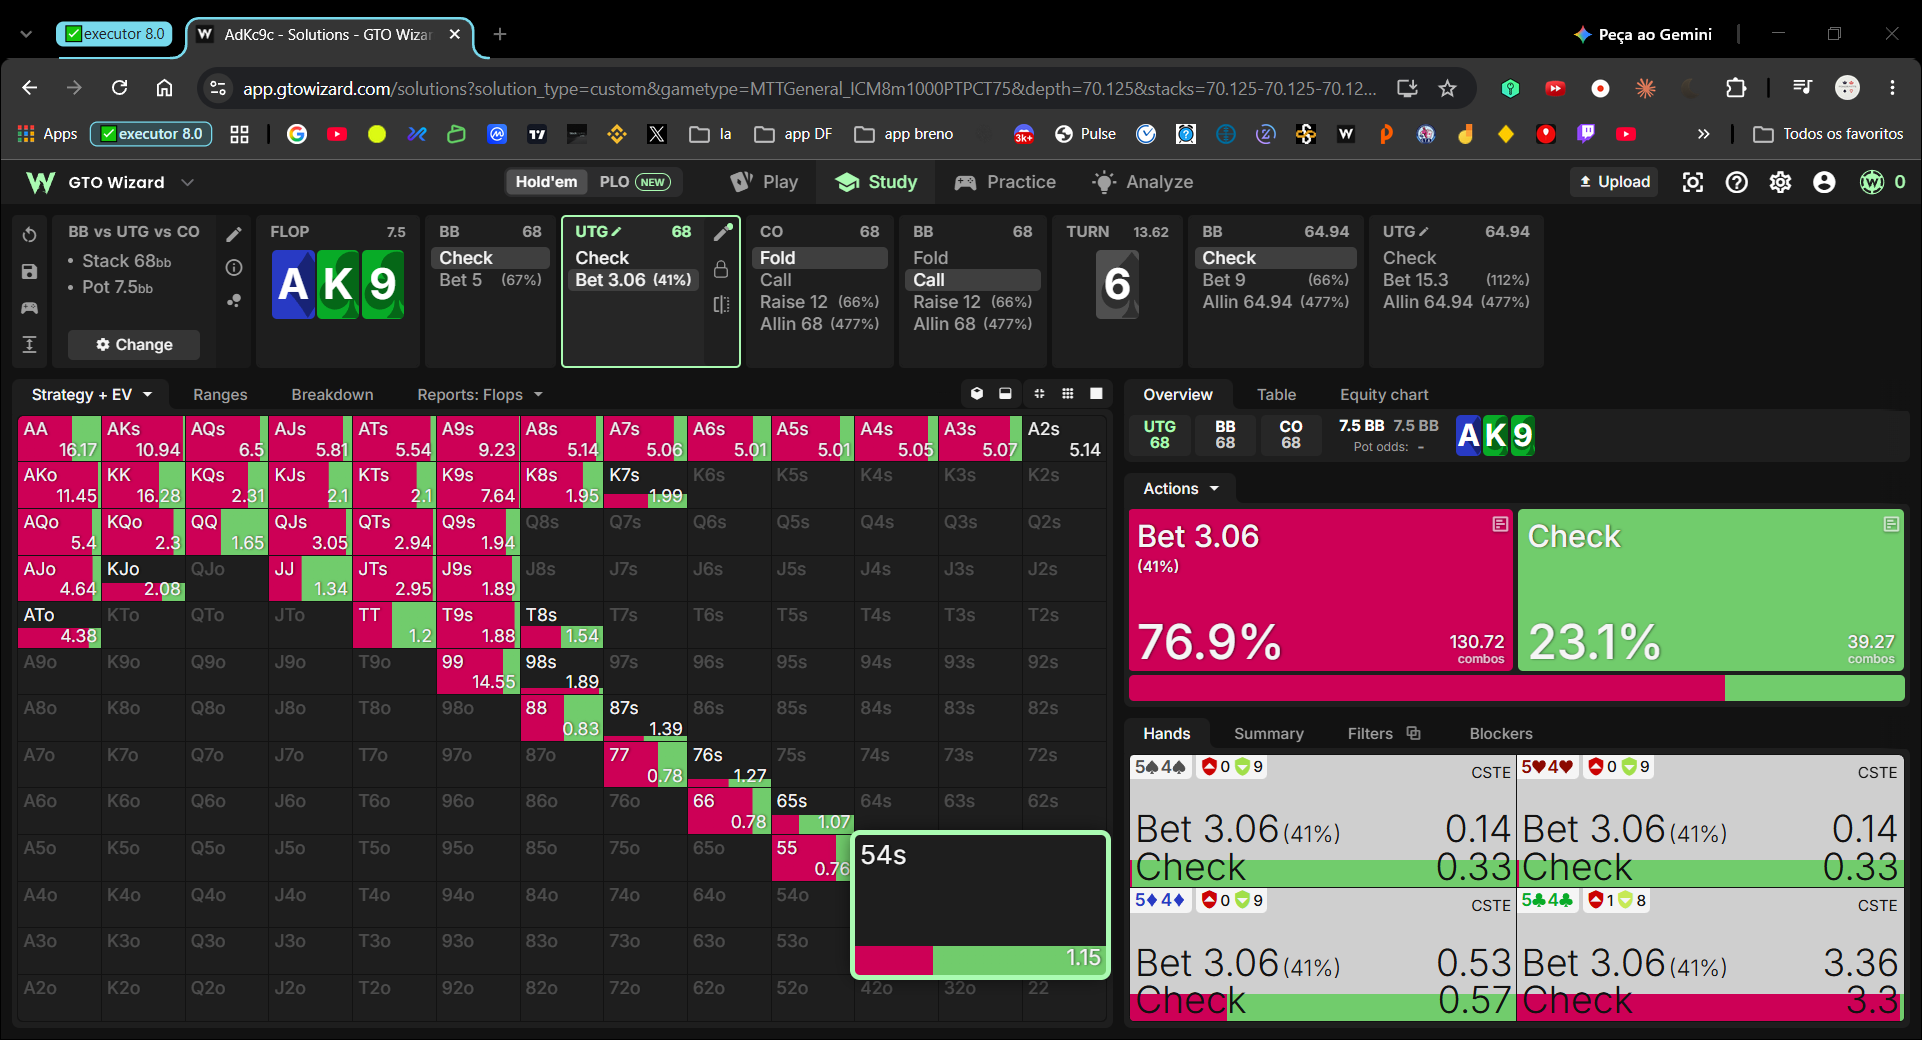Click the detail icon on the Check action card
Viewport: 1922px width, 1040px height.
pos(1891,524)
